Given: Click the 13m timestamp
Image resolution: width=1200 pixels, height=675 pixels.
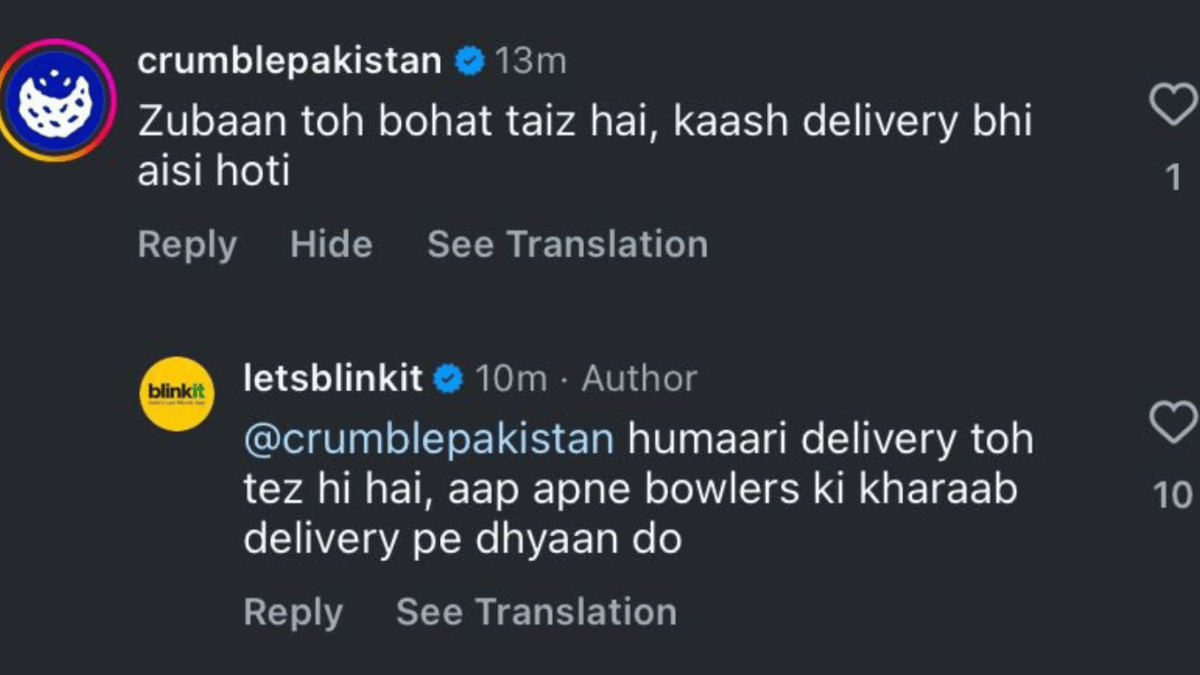Looking at the screenshot, I should click(531, 62).
